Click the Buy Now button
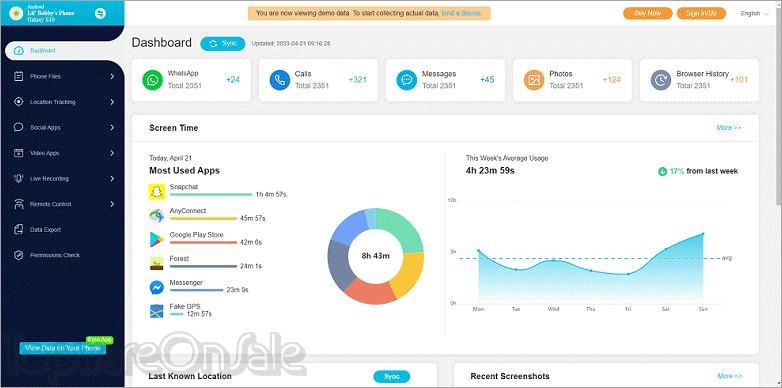Image resolution: width=782 pixels, height=388 pixels. (648, 13)
